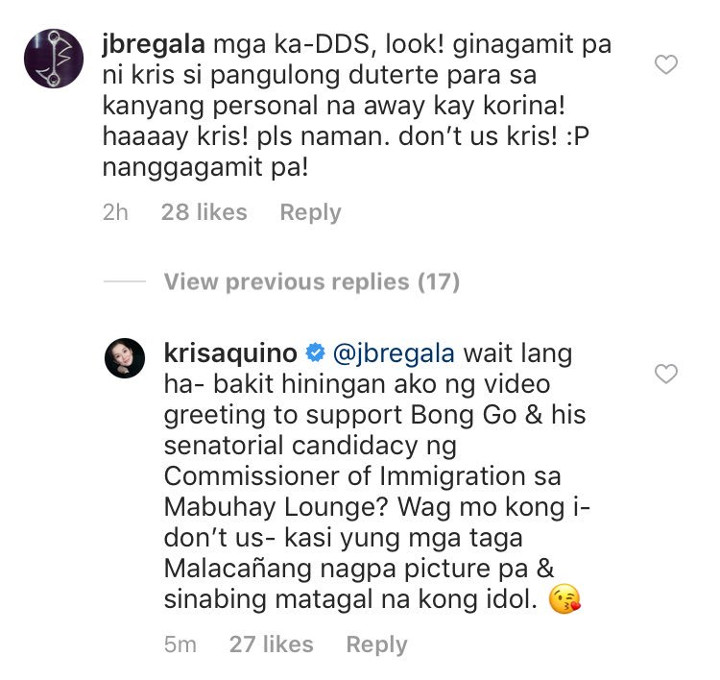Open the @jbregala mention in the reply

pyautogui.click(x=394, y=354)
